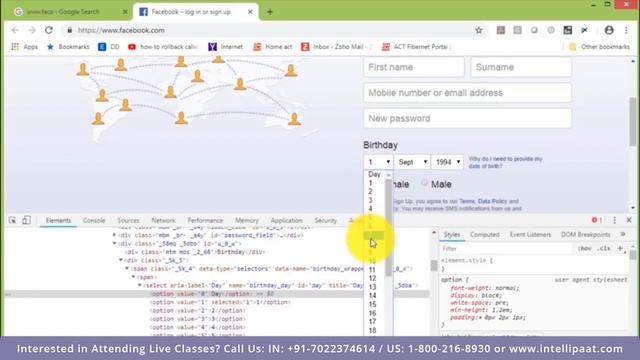Close the Facebook log in tab
Viewport: 640px width, 360px height.
(x=250, y=12)
